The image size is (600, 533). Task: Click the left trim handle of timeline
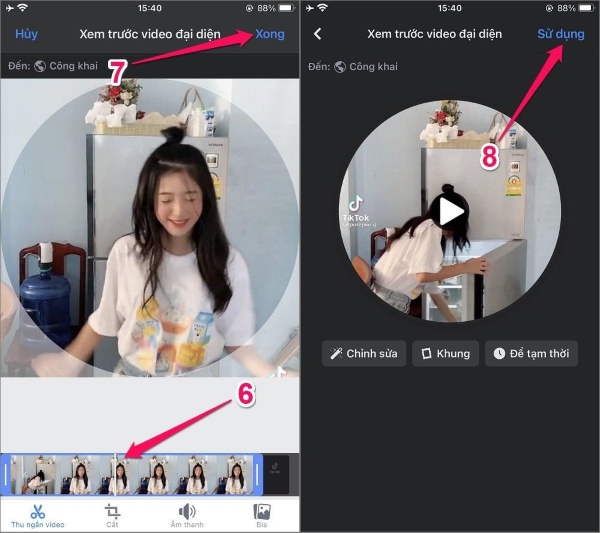click(x=6, y=475)
